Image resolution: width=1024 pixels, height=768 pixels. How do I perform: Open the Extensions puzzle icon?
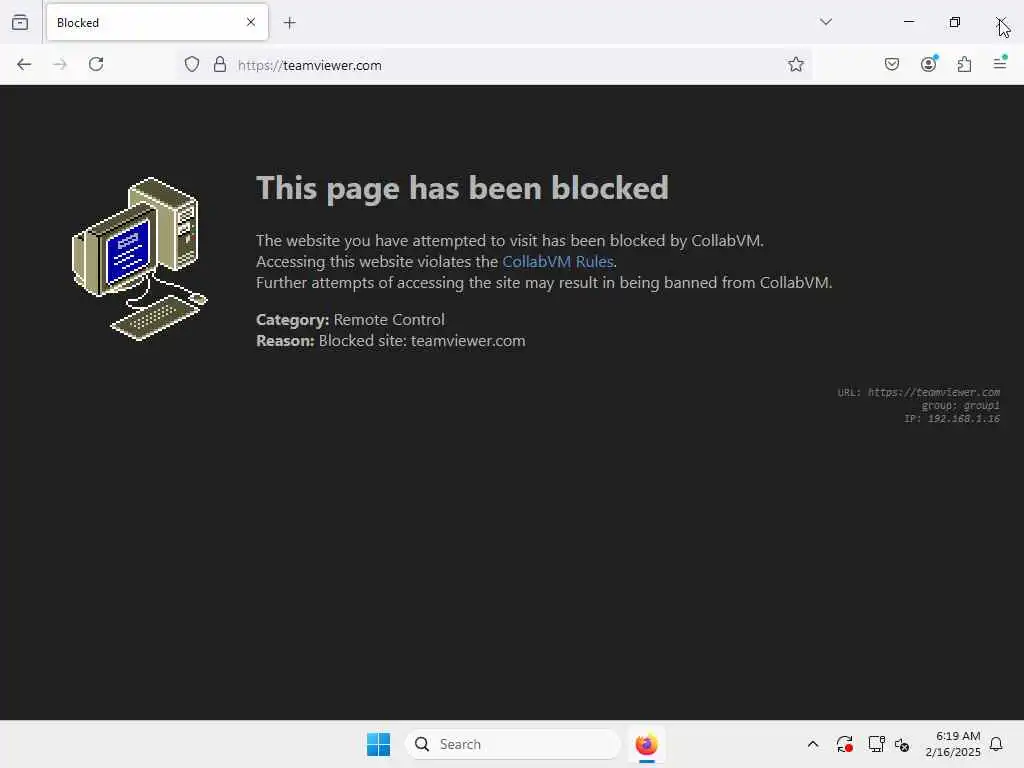coord(964,64)
